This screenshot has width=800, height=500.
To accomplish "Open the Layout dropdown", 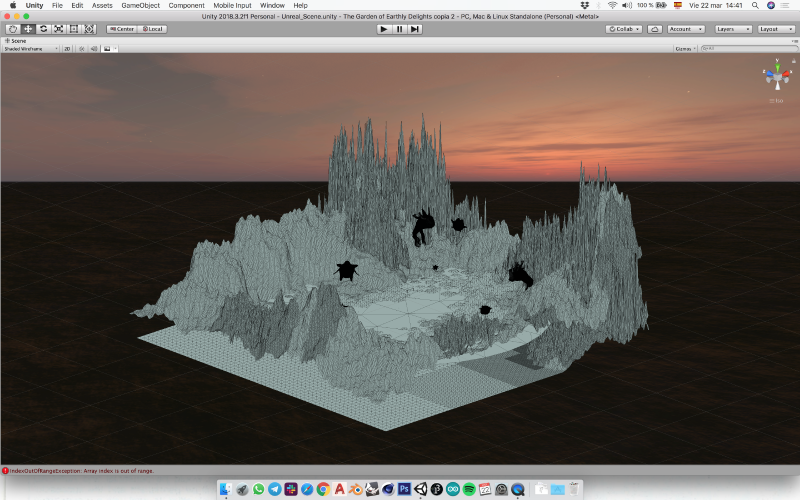I will pyautogui.click(x=774, y=29).
